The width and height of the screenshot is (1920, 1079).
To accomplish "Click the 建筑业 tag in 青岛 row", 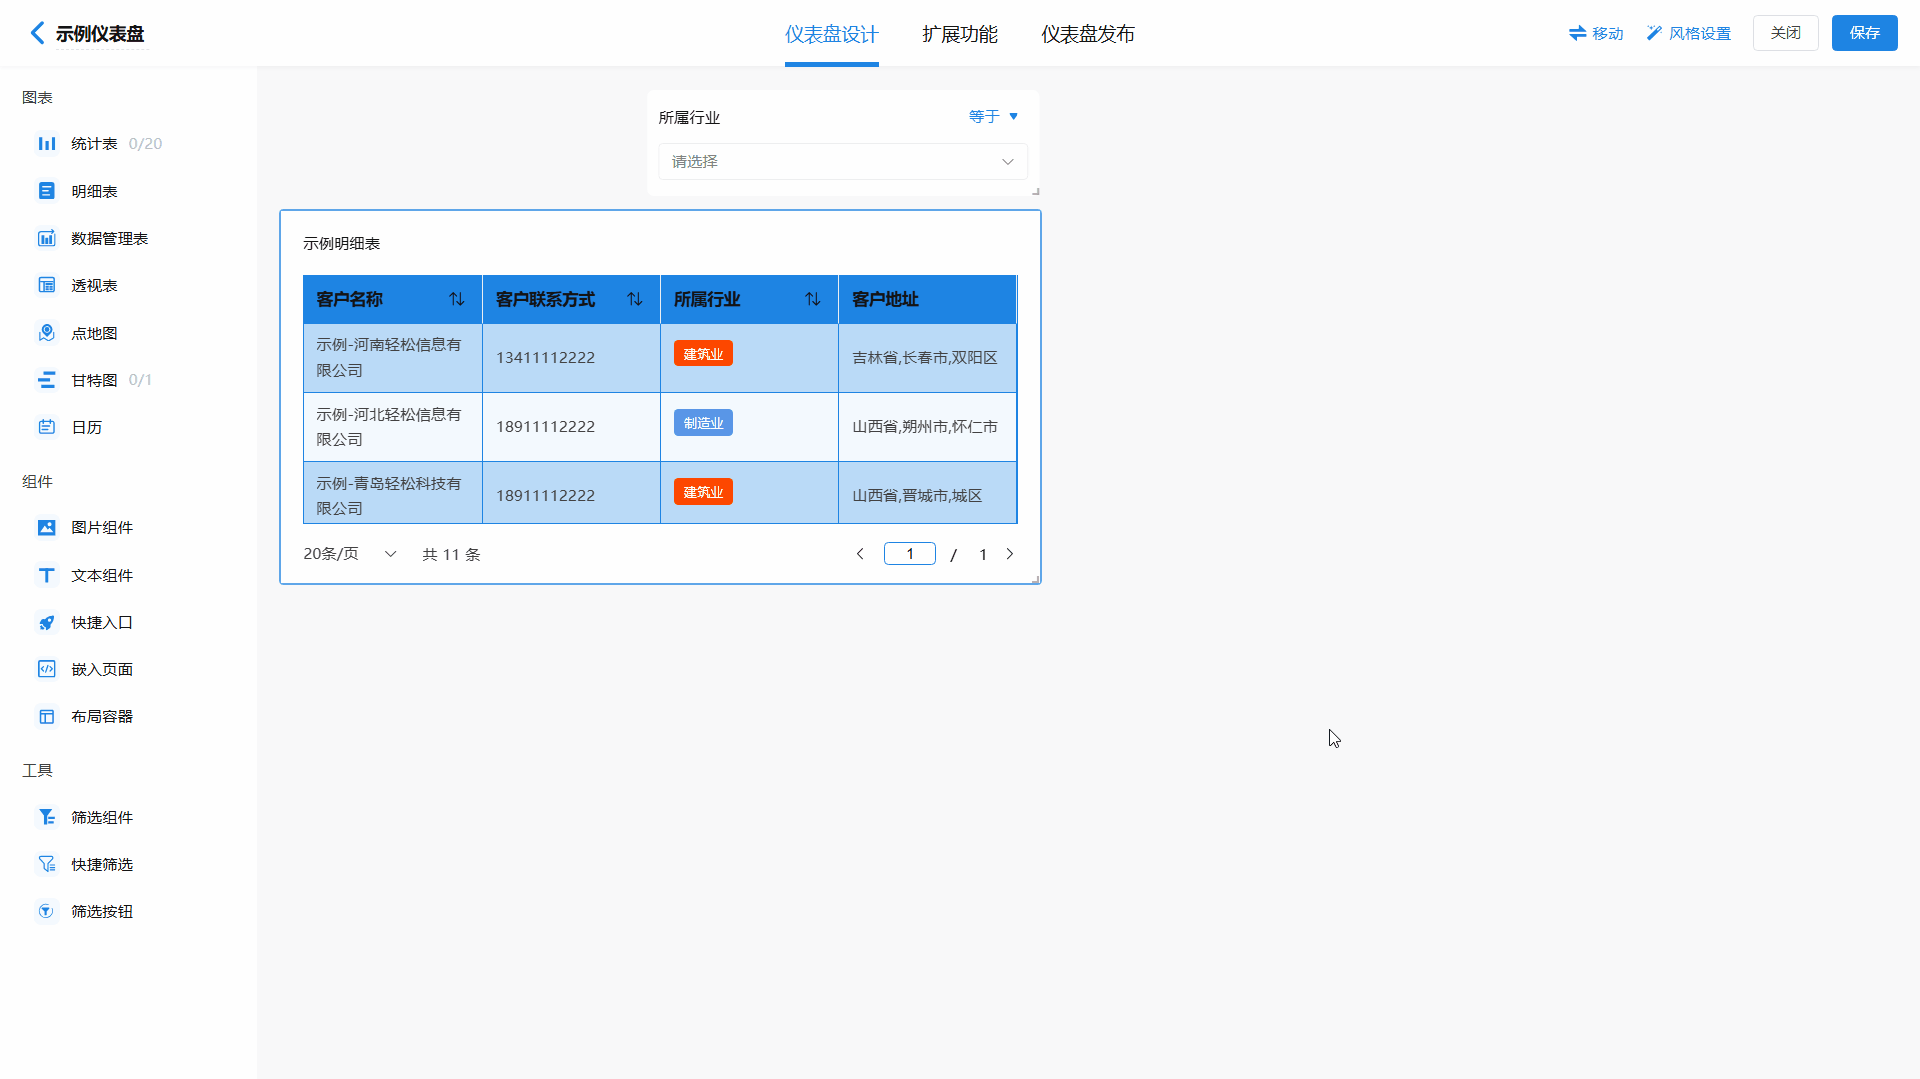I will tap(703, 492).
